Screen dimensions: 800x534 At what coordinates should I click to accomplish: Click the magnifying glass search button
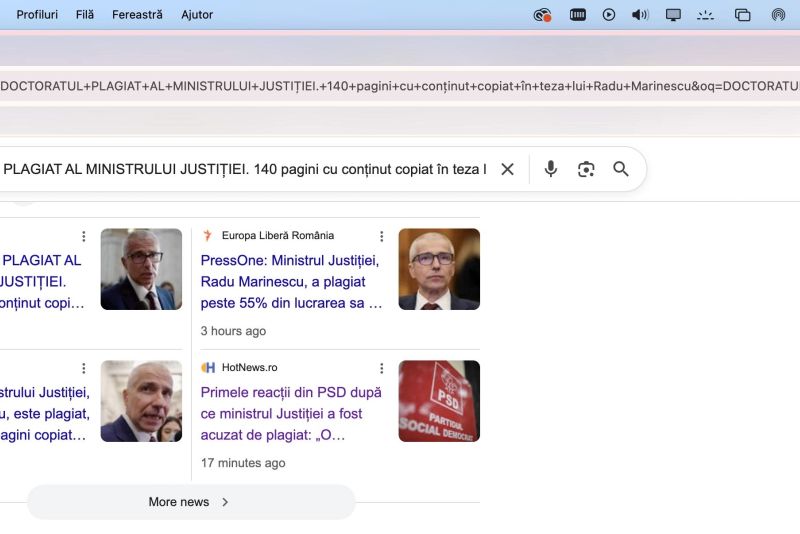[621, 169]
